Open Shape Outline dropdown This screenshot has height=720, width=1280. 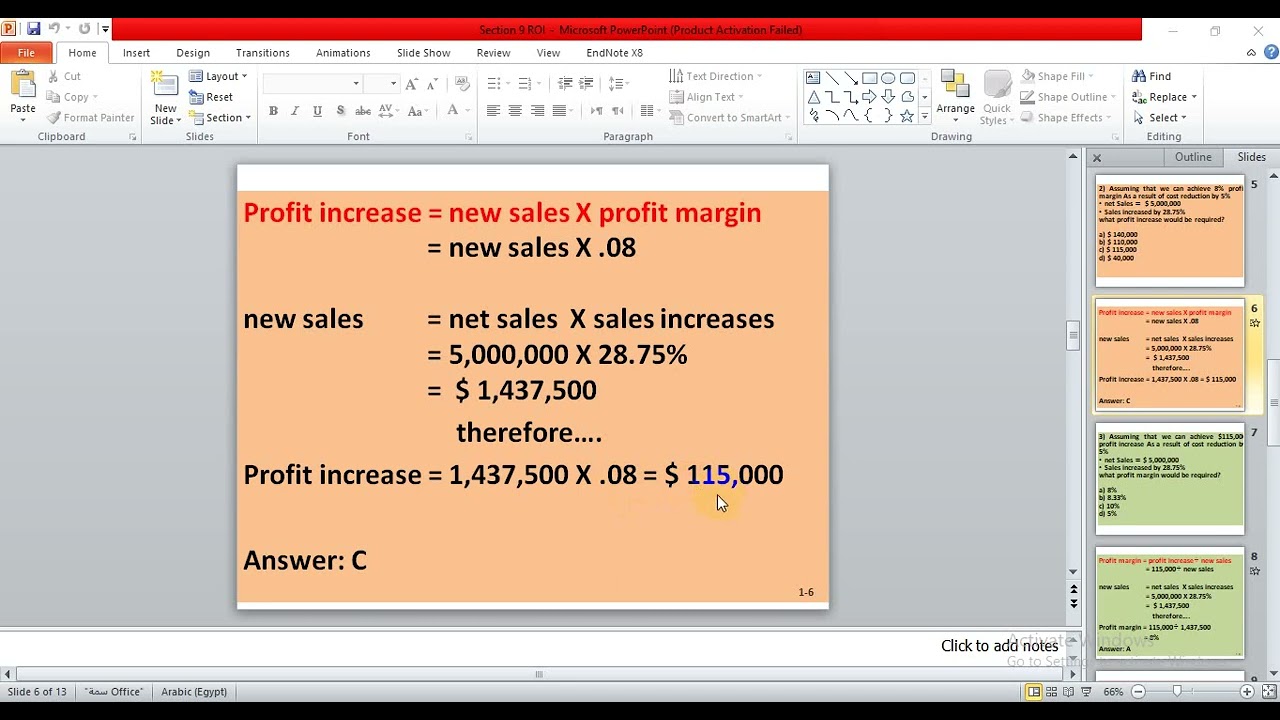1069,97
